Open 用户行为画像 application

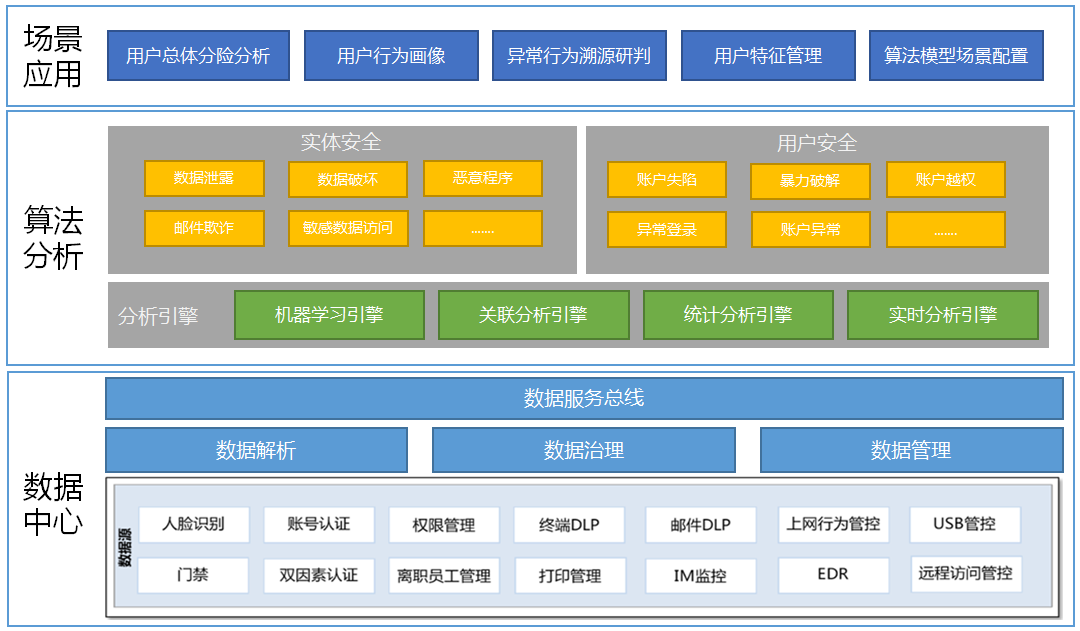391,55
